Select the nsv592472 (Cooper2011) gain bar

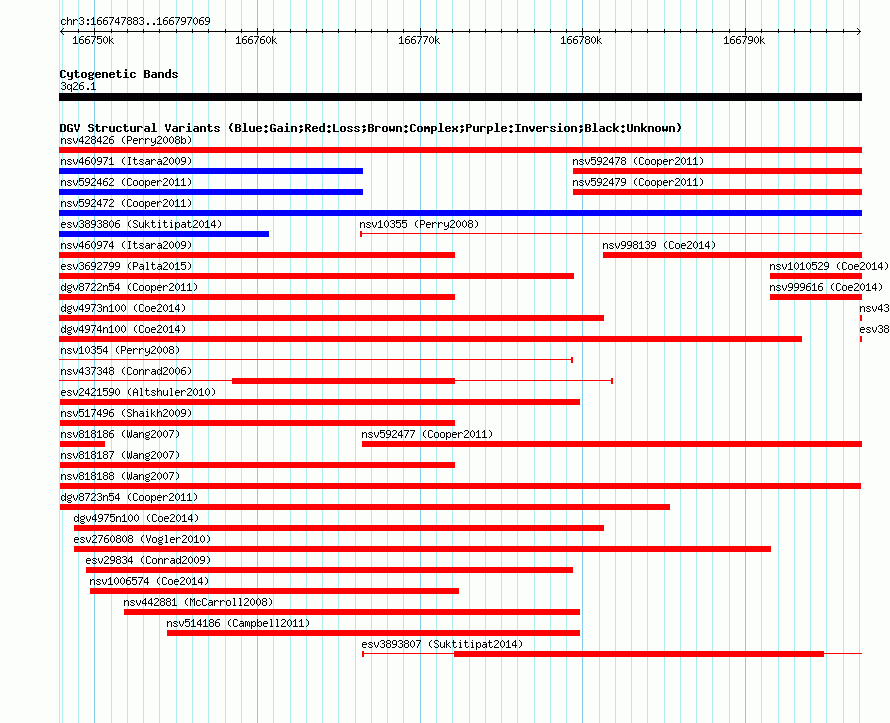[460, 213]
